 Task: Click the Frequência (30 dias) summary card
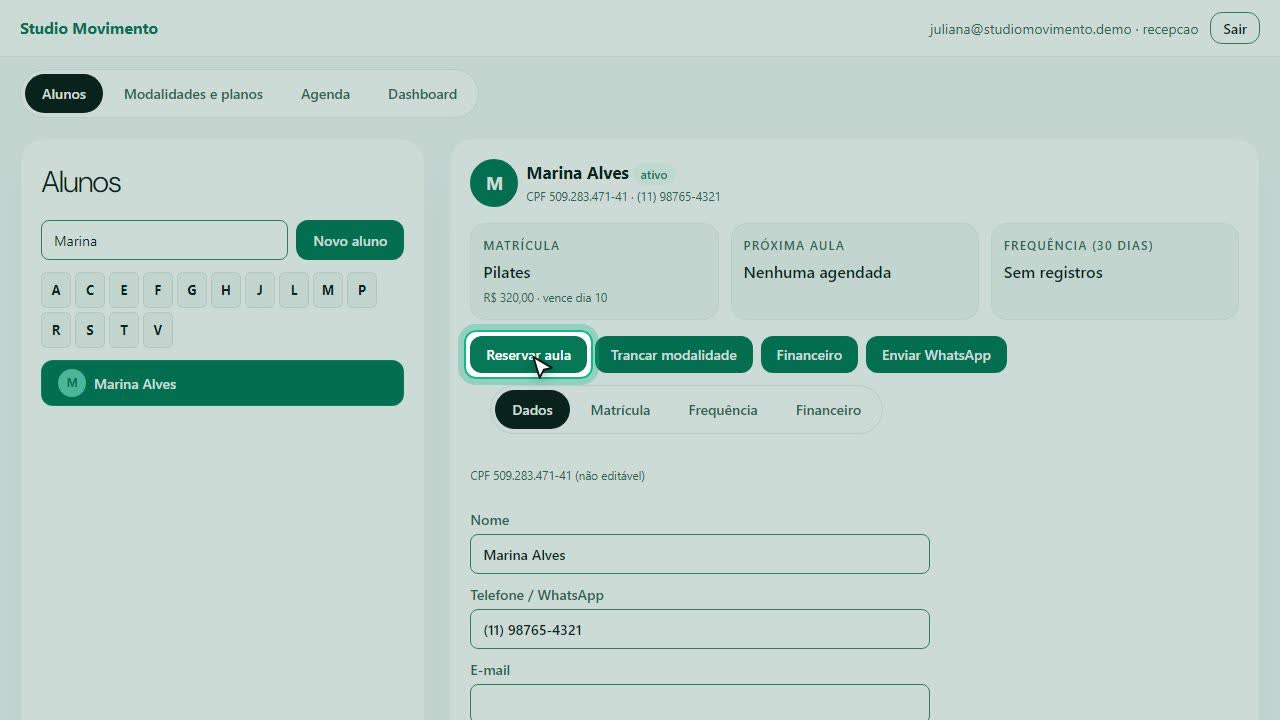1114,271
